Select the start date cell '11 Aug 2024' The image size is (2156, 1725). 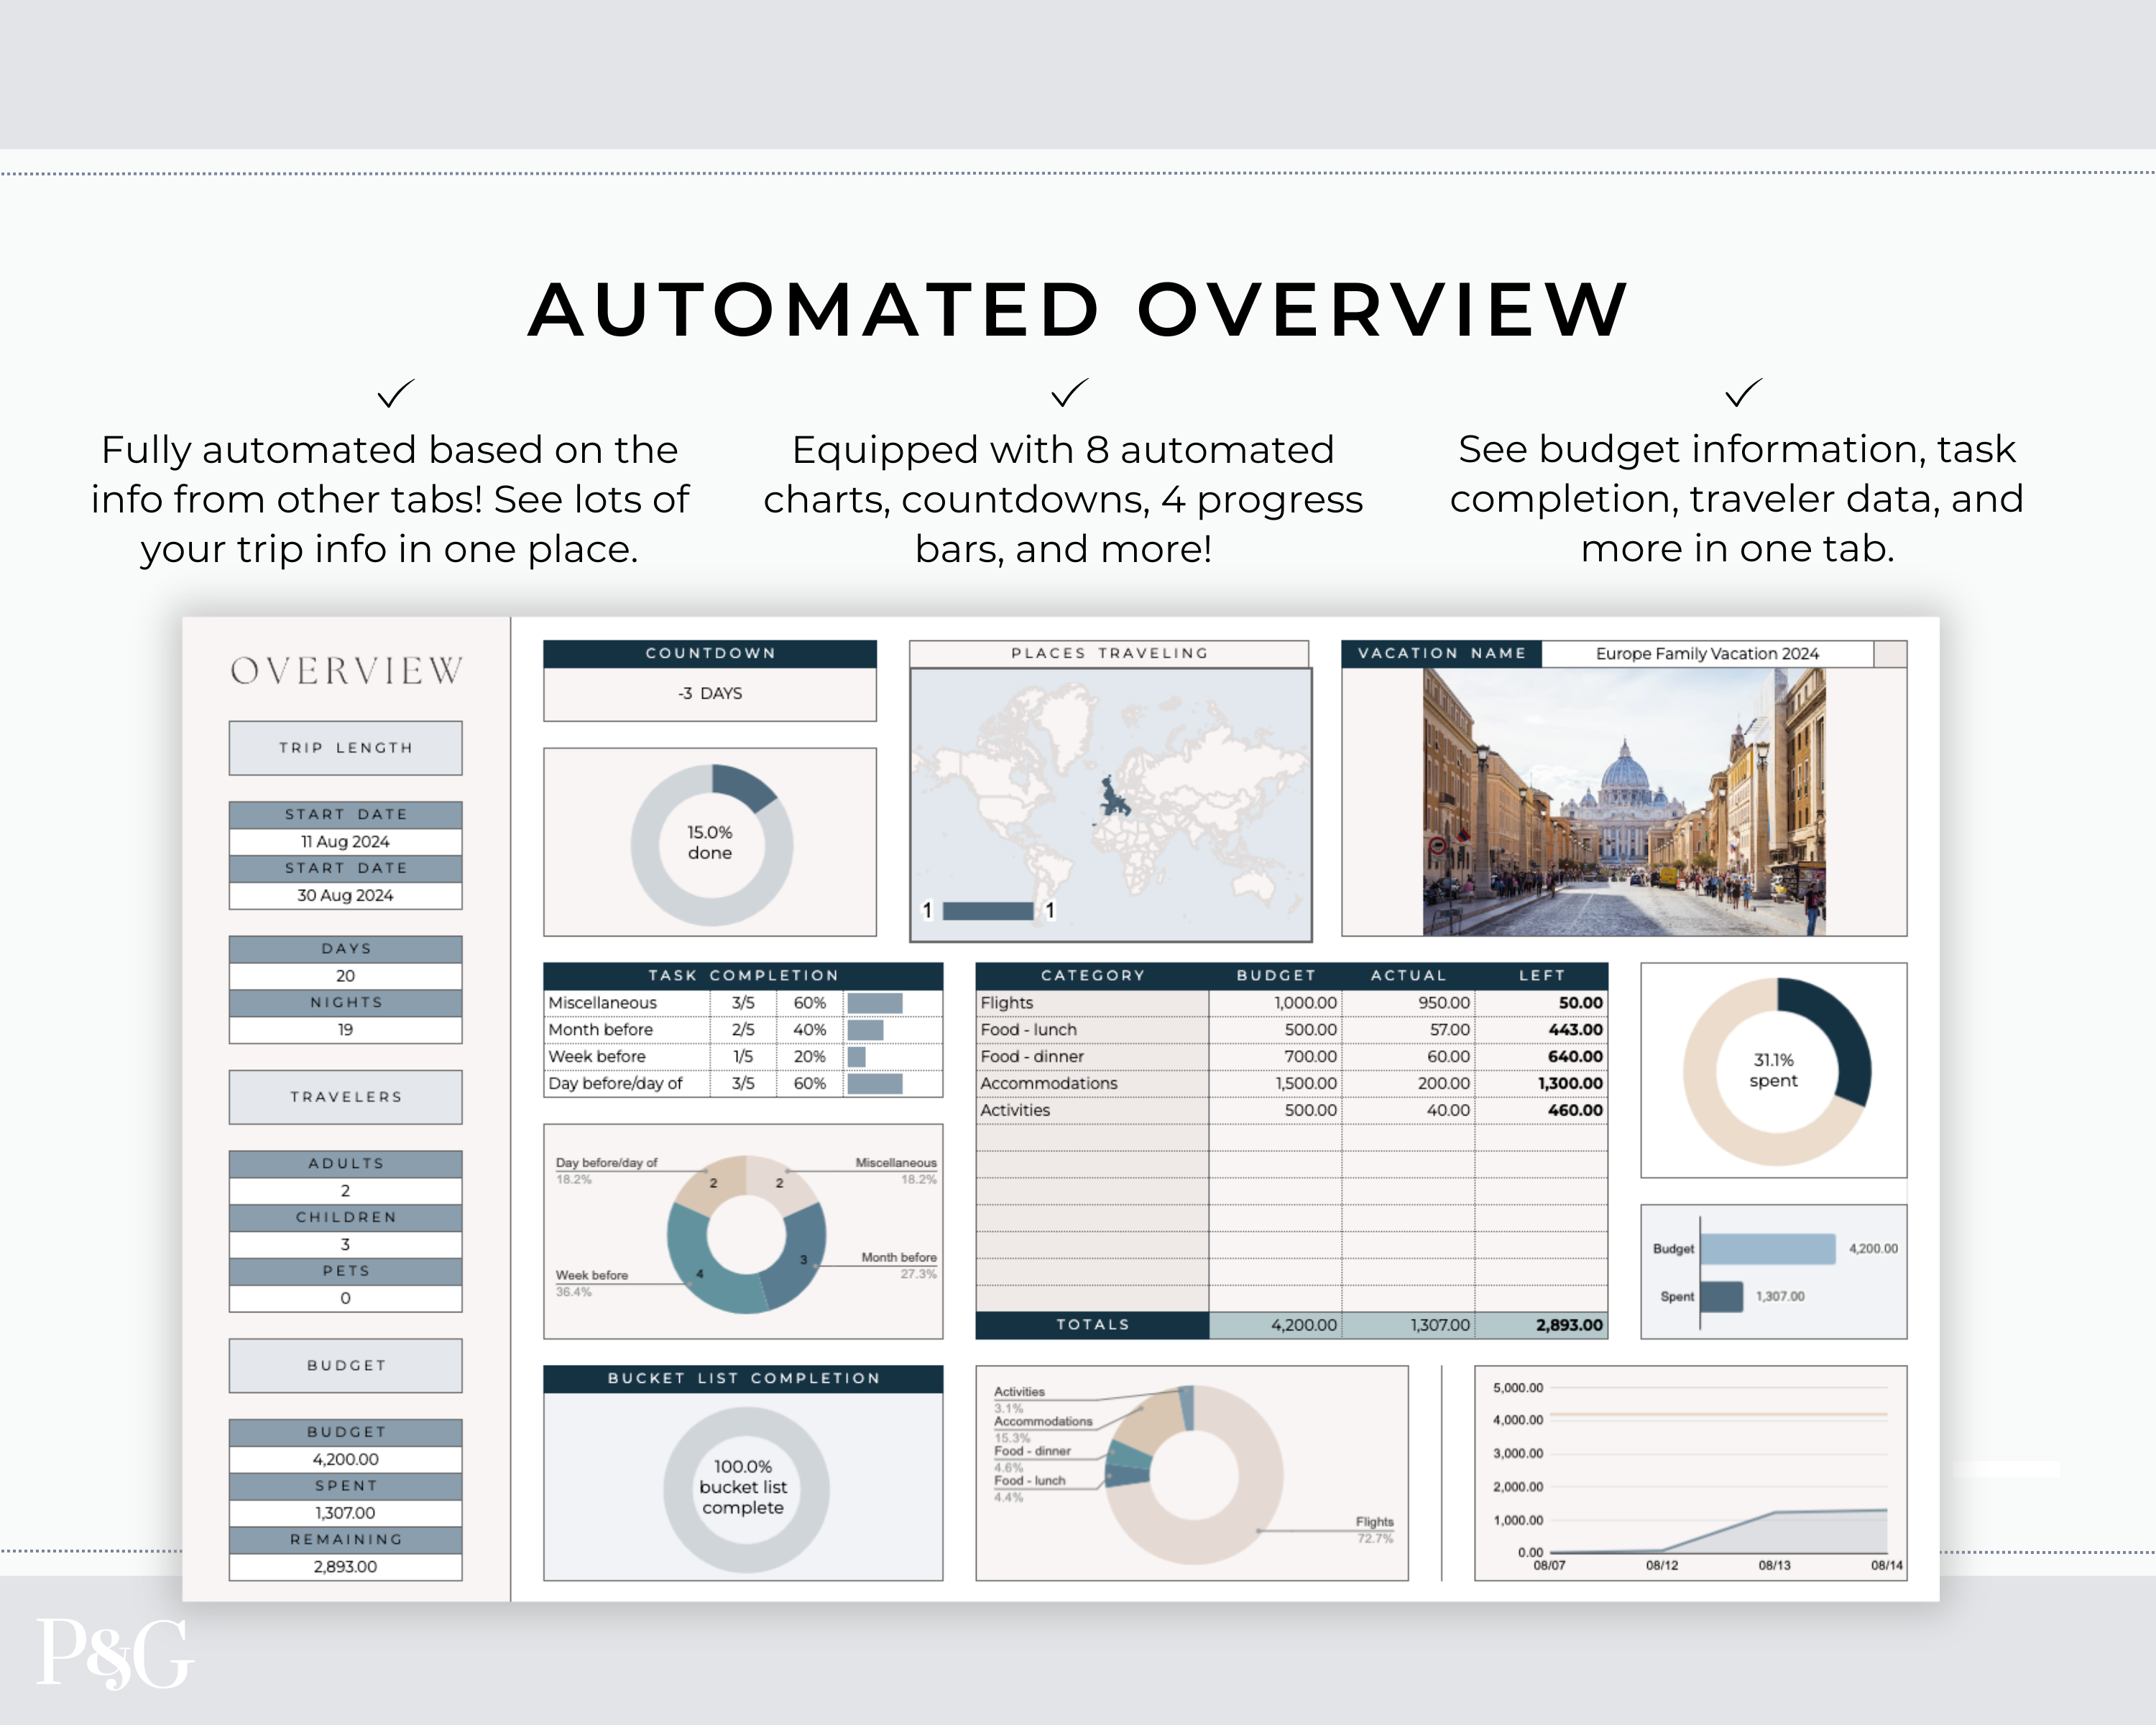coord(345,842)
